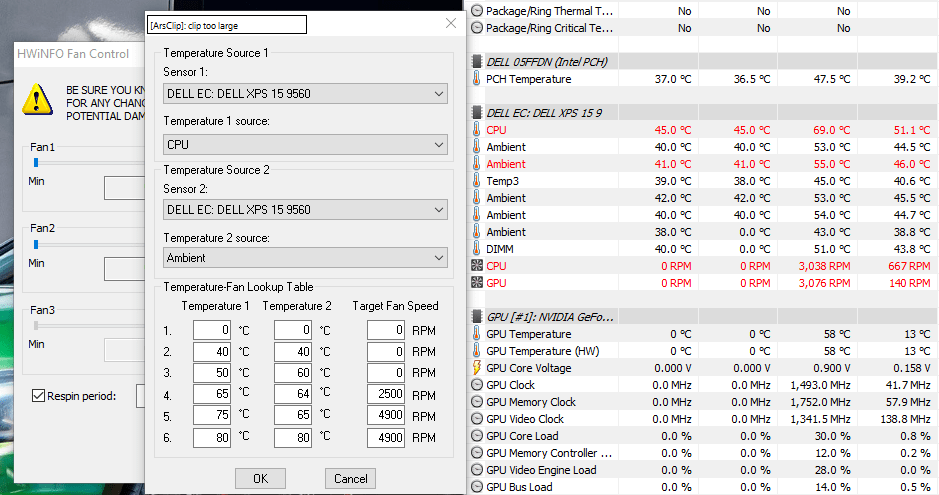The image size is (939, 495).
Task: Click the GPU Video Clock circle icon
Action: coord(477,419)
